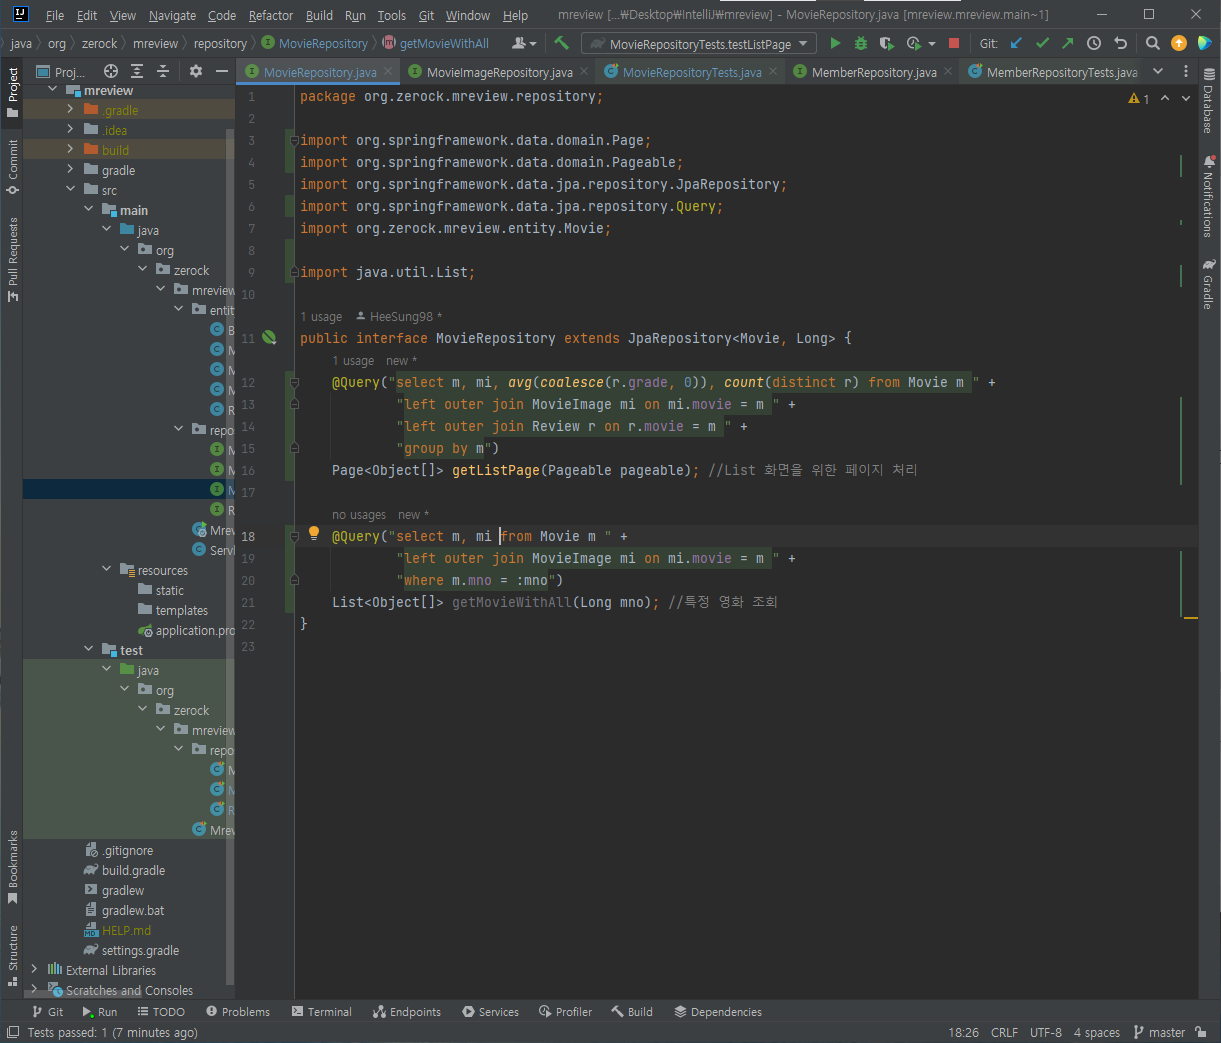Hide the Project tool window

tap(222, 71)
